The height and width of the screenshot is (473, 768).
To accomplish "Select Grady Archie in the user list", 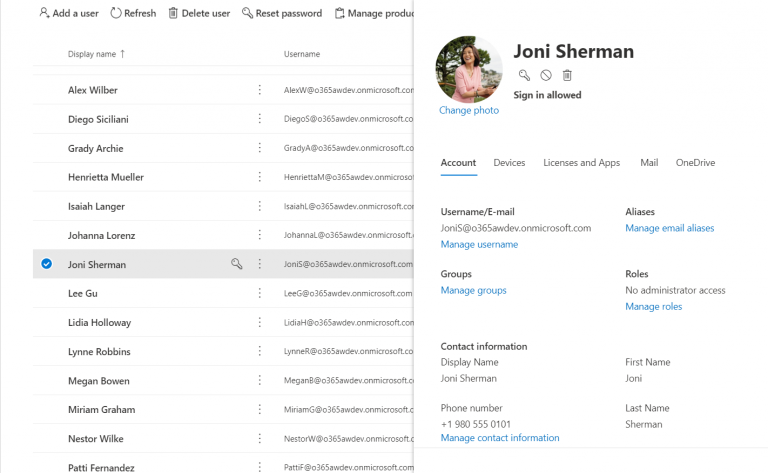I will coord(96,148).
